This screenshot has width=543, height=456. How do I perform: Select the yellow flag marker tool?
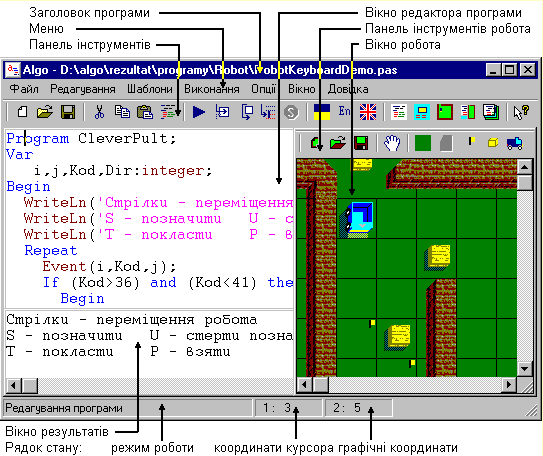471,141
